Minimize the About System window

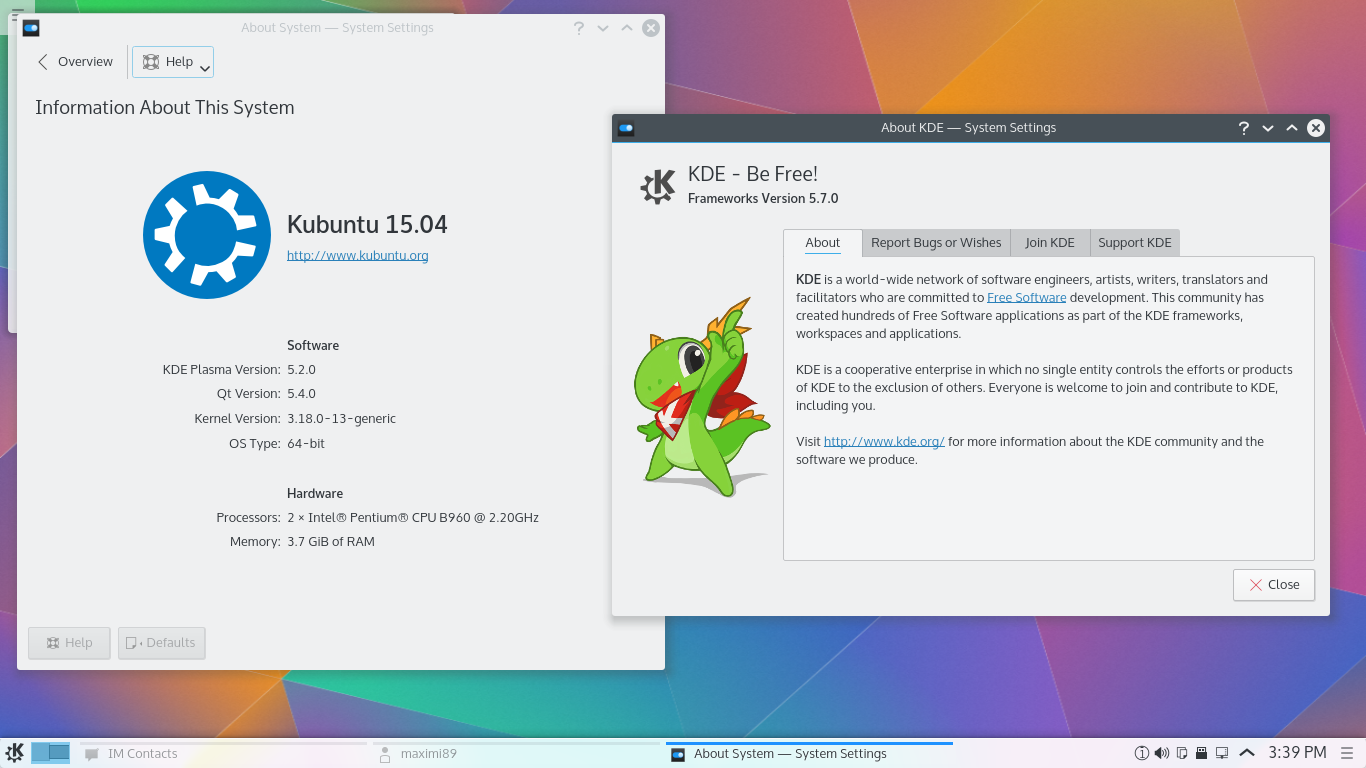pyautogui.click(x=603, y=28)
